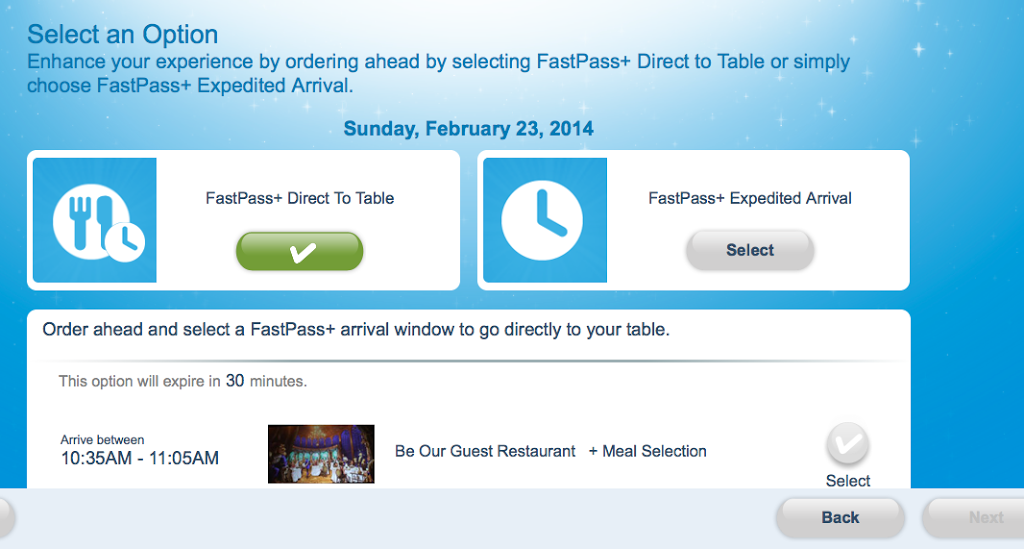Click the grayed-out Next button
Screen dimensions: 1024x549
(973, 518)
